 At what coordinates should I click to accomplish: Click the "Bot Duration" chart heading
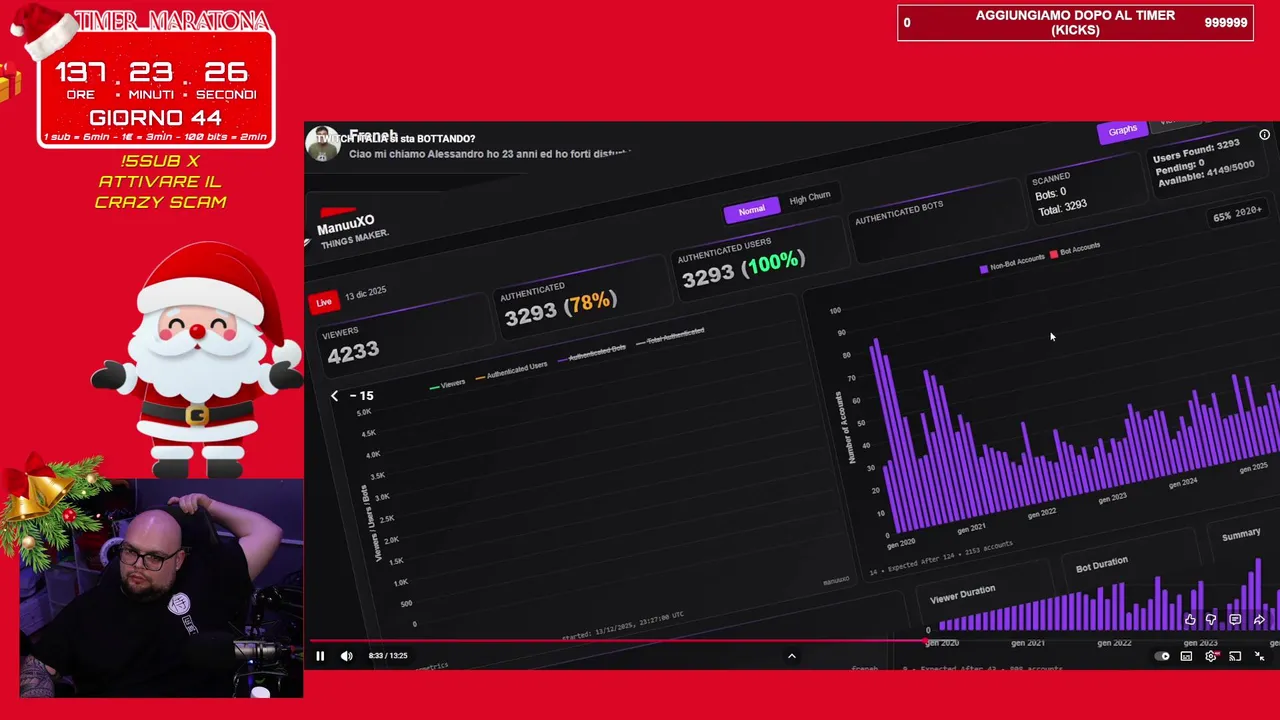pyautogui.click(x=1101, y=565)
